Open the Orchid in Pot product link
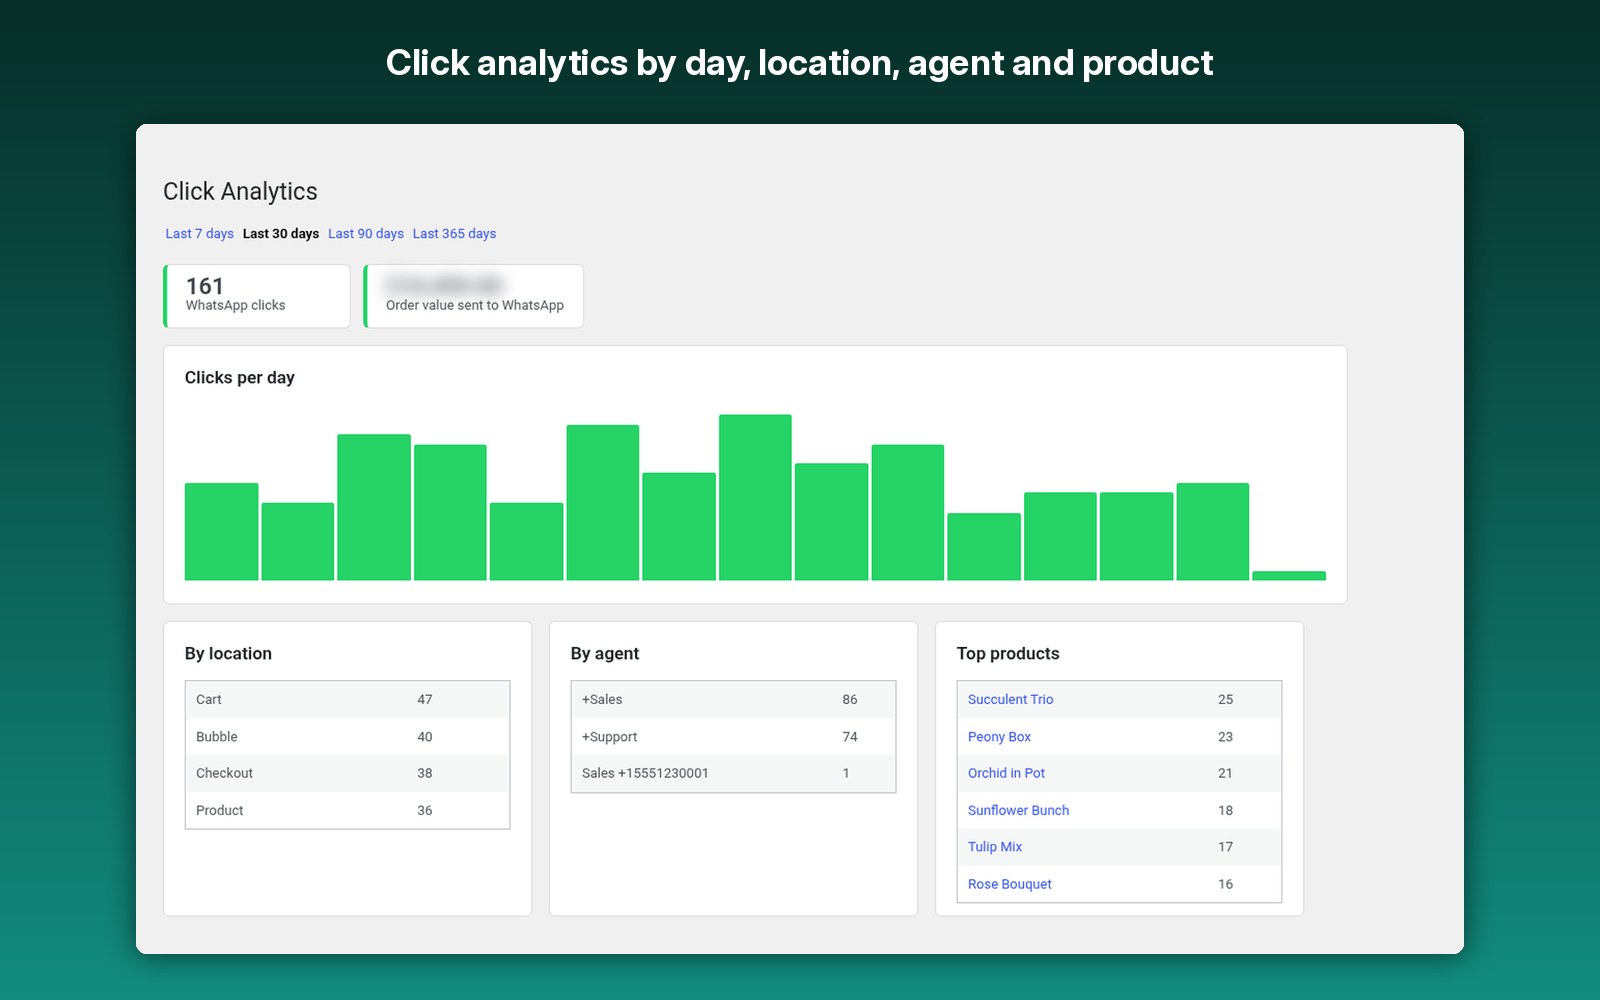This screenshot has height=1000, width=1600. click(x=1006, y=773)
